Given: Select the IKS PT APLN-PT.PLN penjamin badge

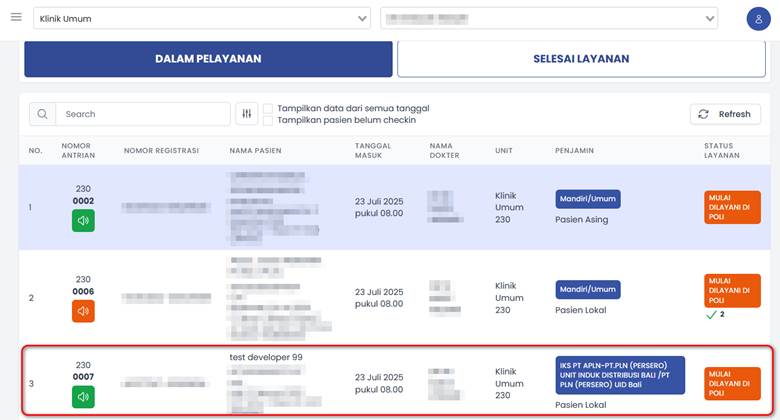Looking at the screenshot, I should click(620, 375).
